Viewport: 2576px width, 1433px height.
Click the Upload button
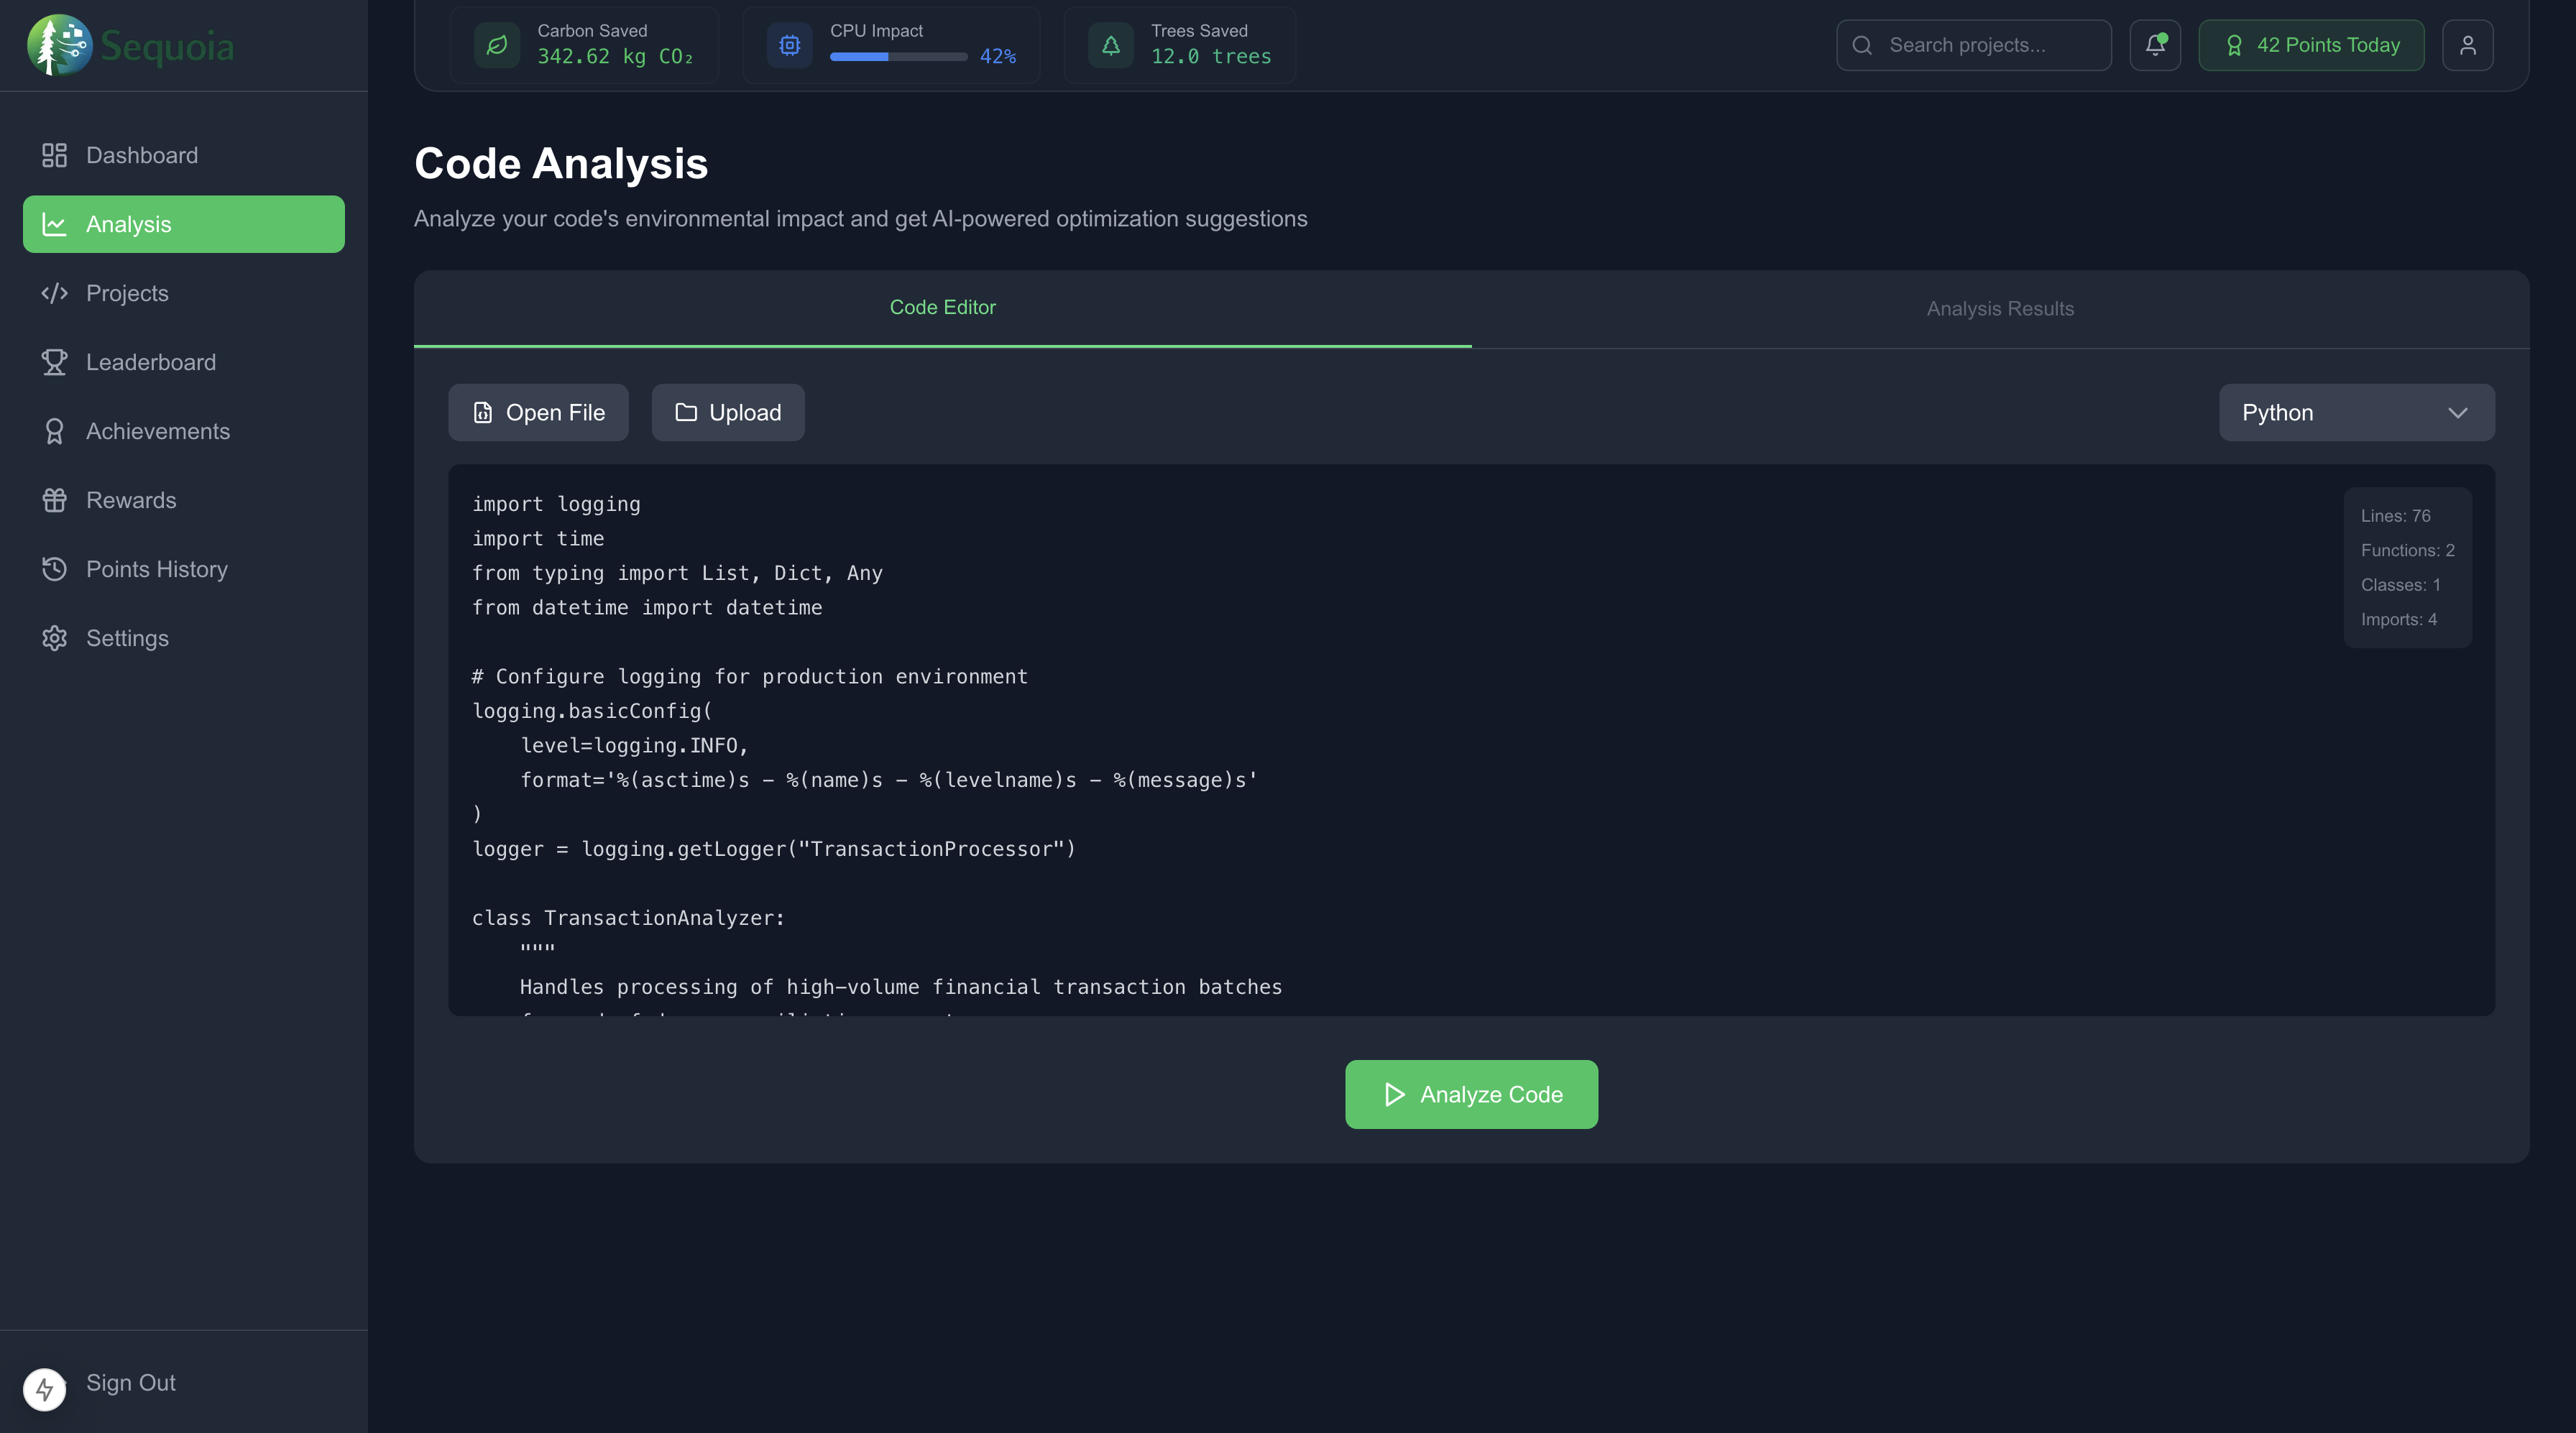pos(727,412)
